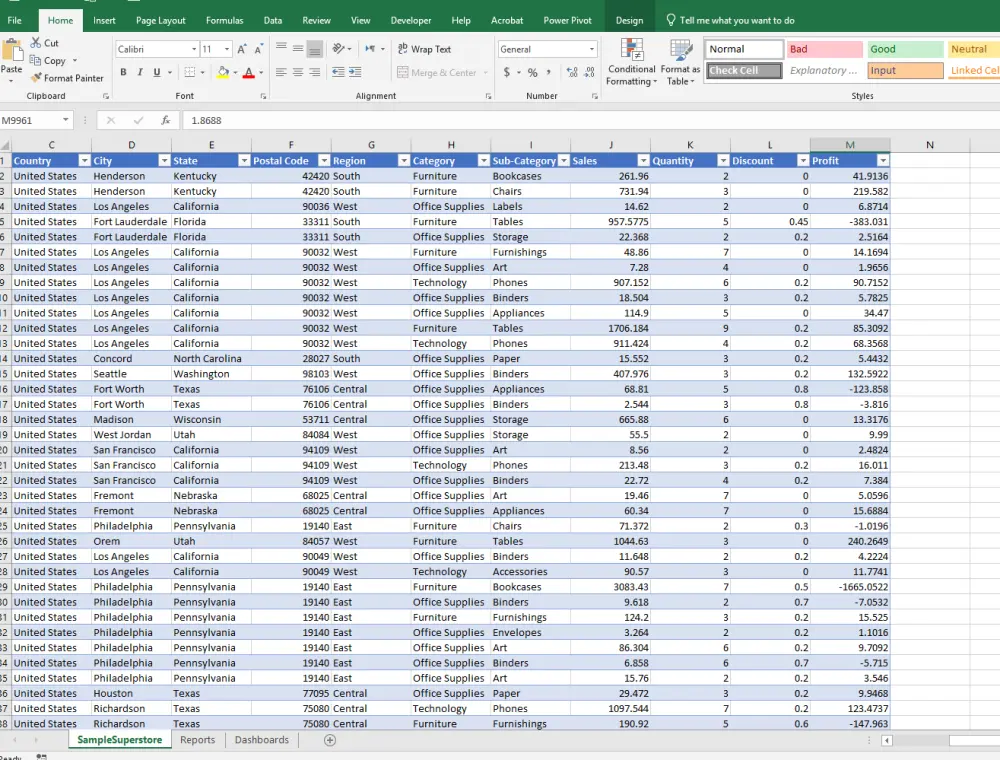The image size is (1000, 760).
Task: Open the File menu
Action: pos(15,20)
